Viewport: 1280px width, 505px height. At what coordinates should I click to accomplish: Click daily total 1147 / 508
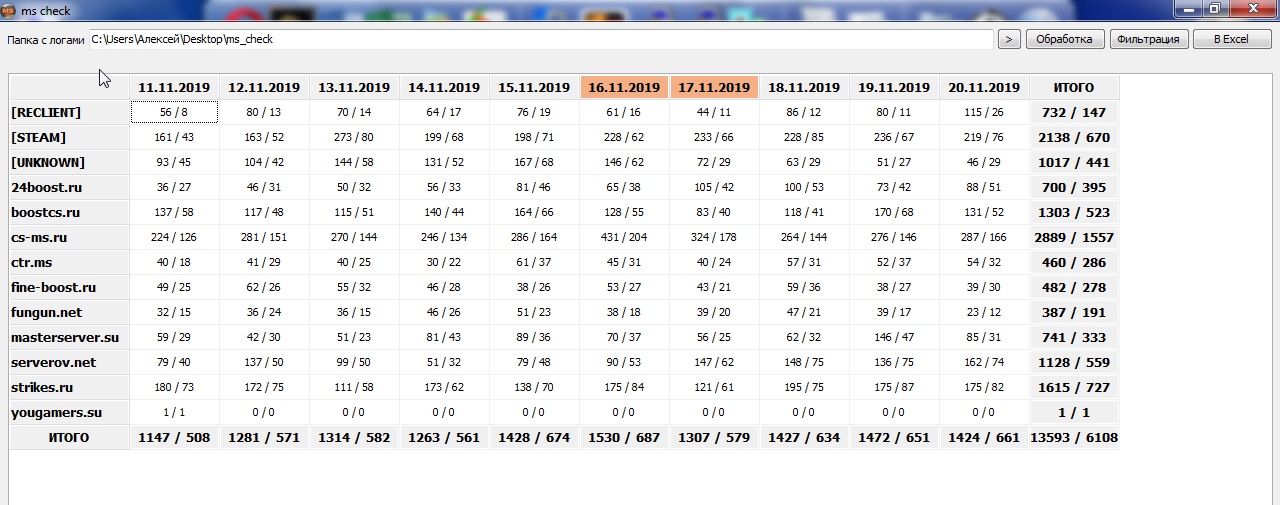pyautogui.click(x=174, y=437)
